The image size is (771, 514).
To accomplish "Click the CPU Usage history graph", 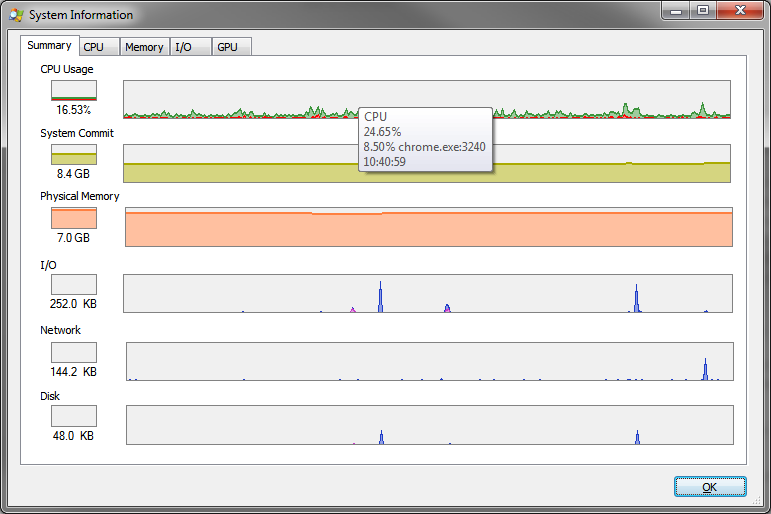I will tap(427, 99).
